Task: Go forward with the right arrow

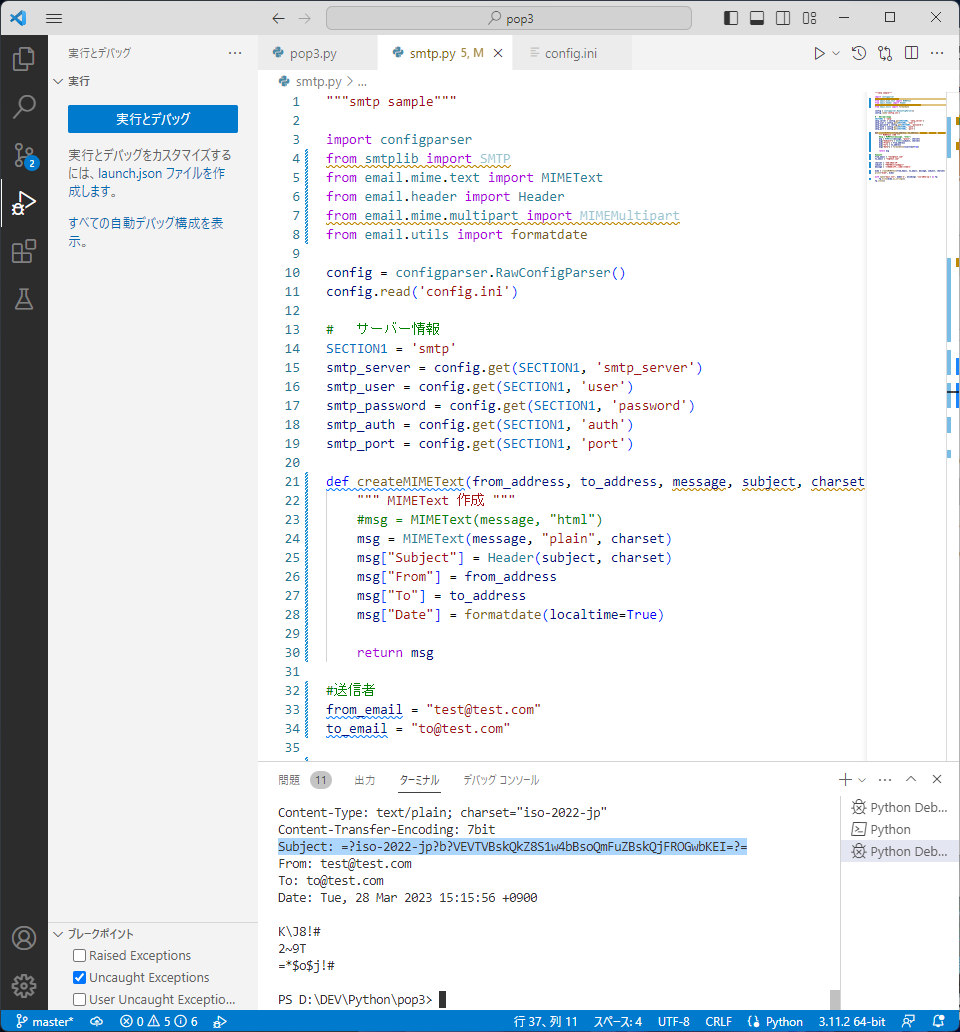Action: tap(304, 18)
